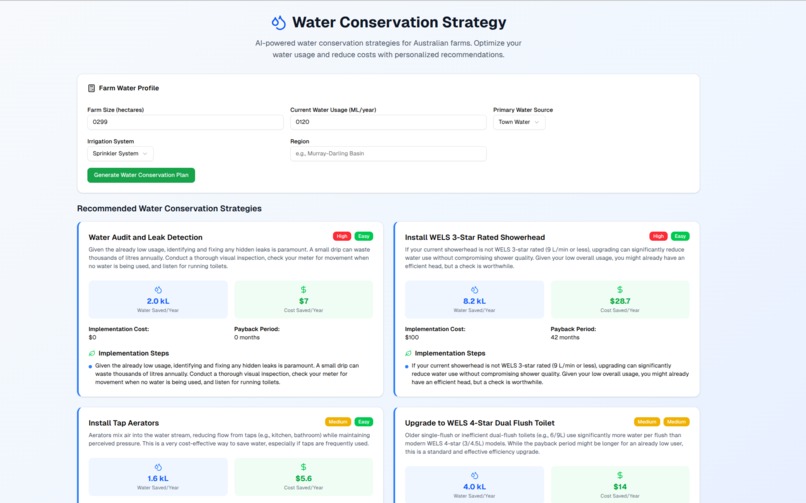806x503 pixels.
Task: Click Easy badge on Showerhead card
Action: coord(680,237)
